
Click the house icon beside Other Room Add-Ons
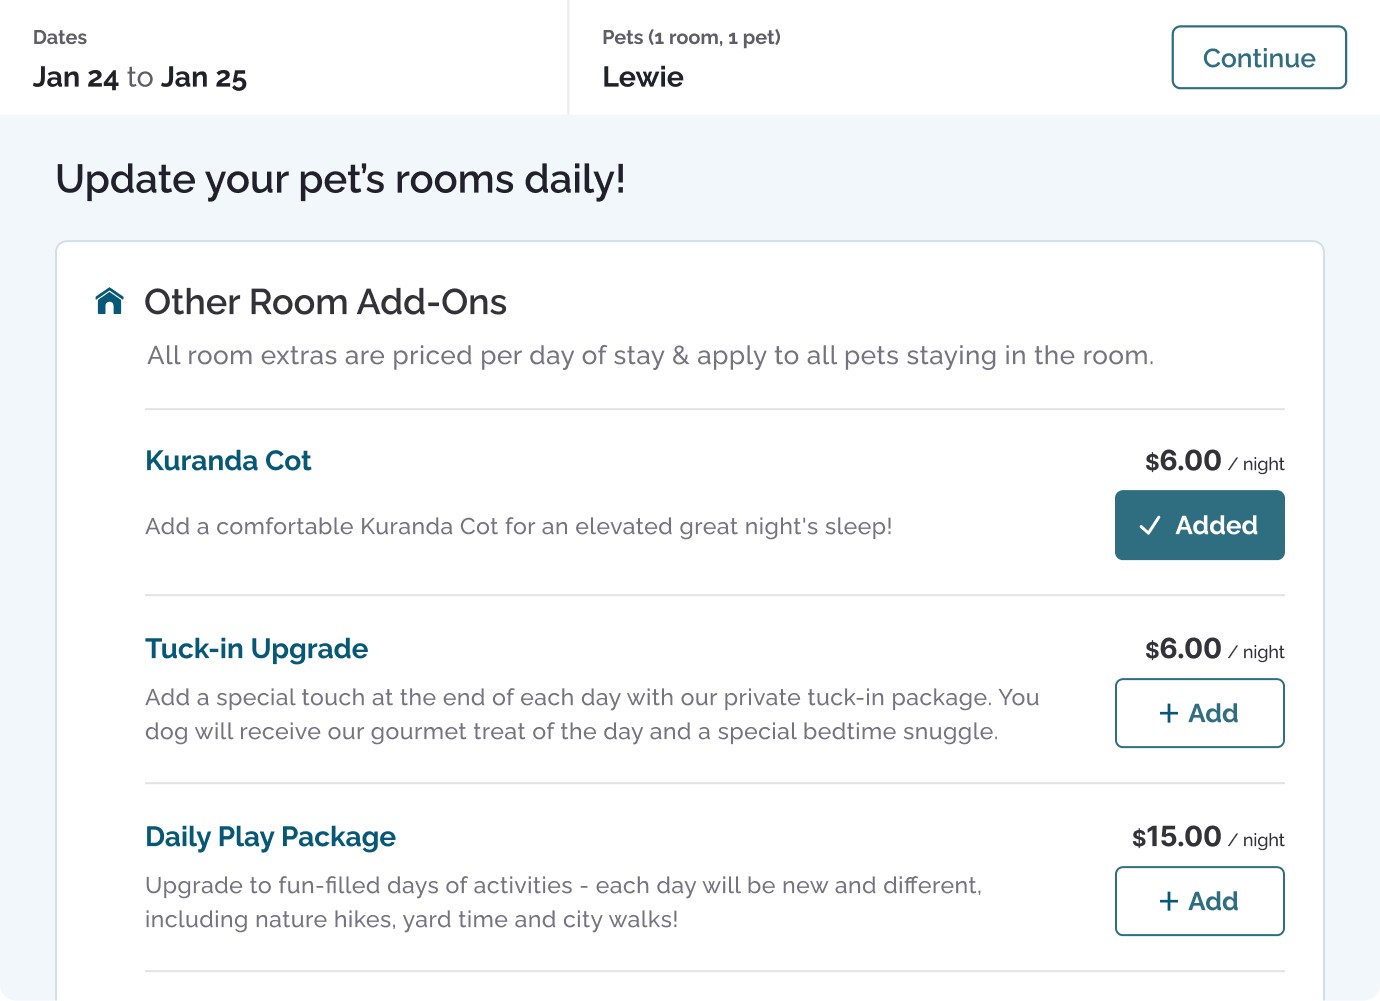tap(109, 301)
